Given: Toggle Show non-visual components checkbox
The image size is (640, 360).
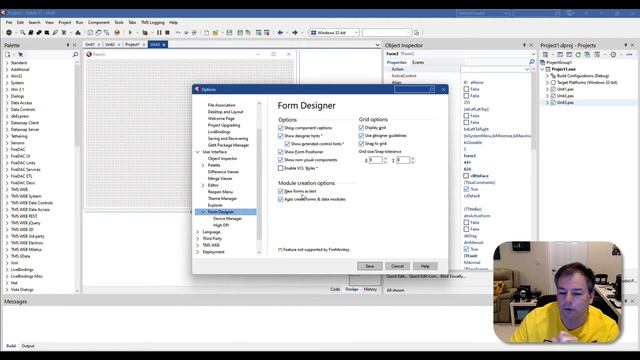Looking at the screenshot, I should pyautogui.click(x=280, y=160).
